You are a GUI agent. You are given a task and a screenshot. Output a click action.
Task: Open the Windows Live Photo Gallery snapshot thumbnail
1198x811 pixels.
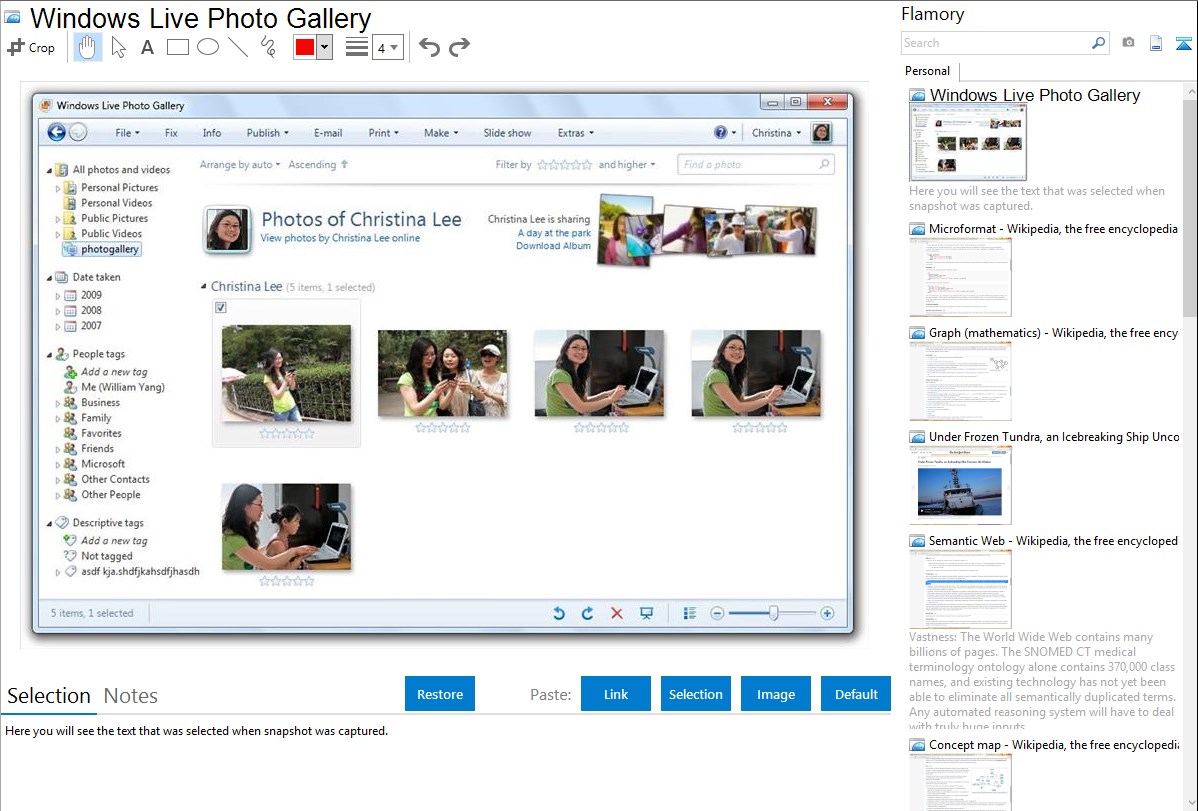[968, 143]
